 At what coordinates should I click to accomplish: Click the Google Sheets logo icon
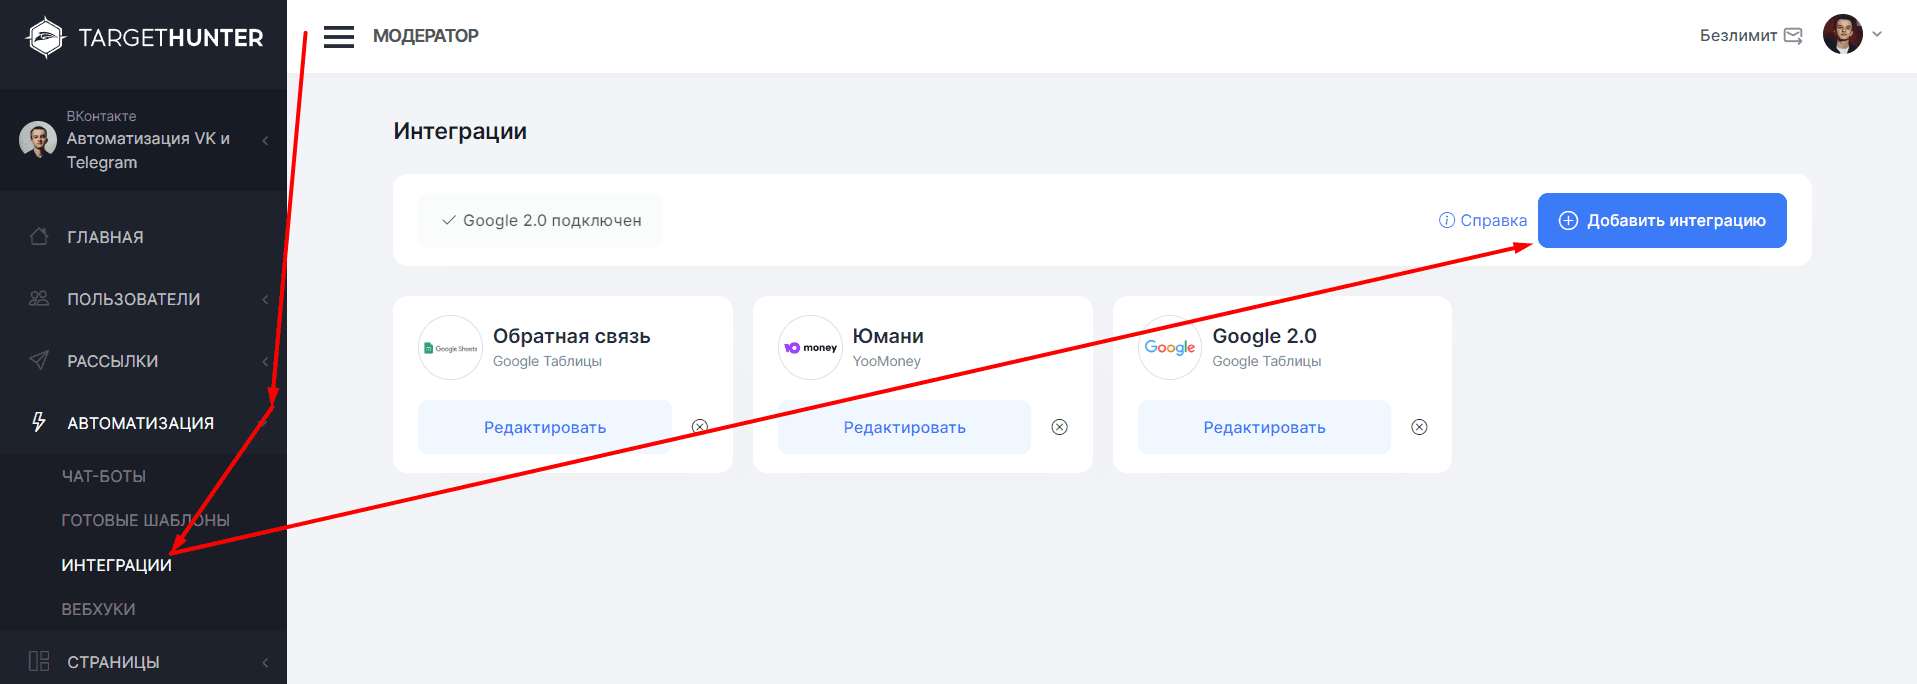click(450, 348)
